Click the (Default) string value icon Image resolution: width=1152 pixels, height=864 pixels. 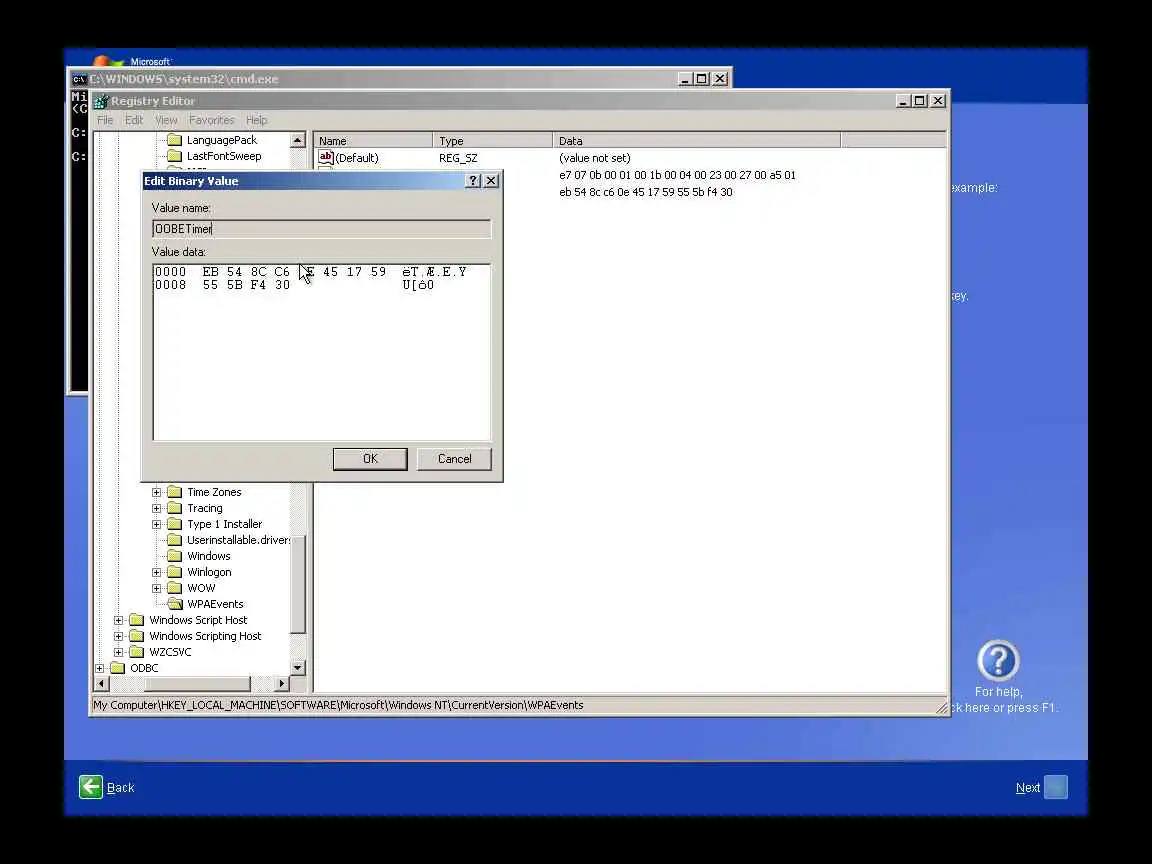[x=325, y=157]
